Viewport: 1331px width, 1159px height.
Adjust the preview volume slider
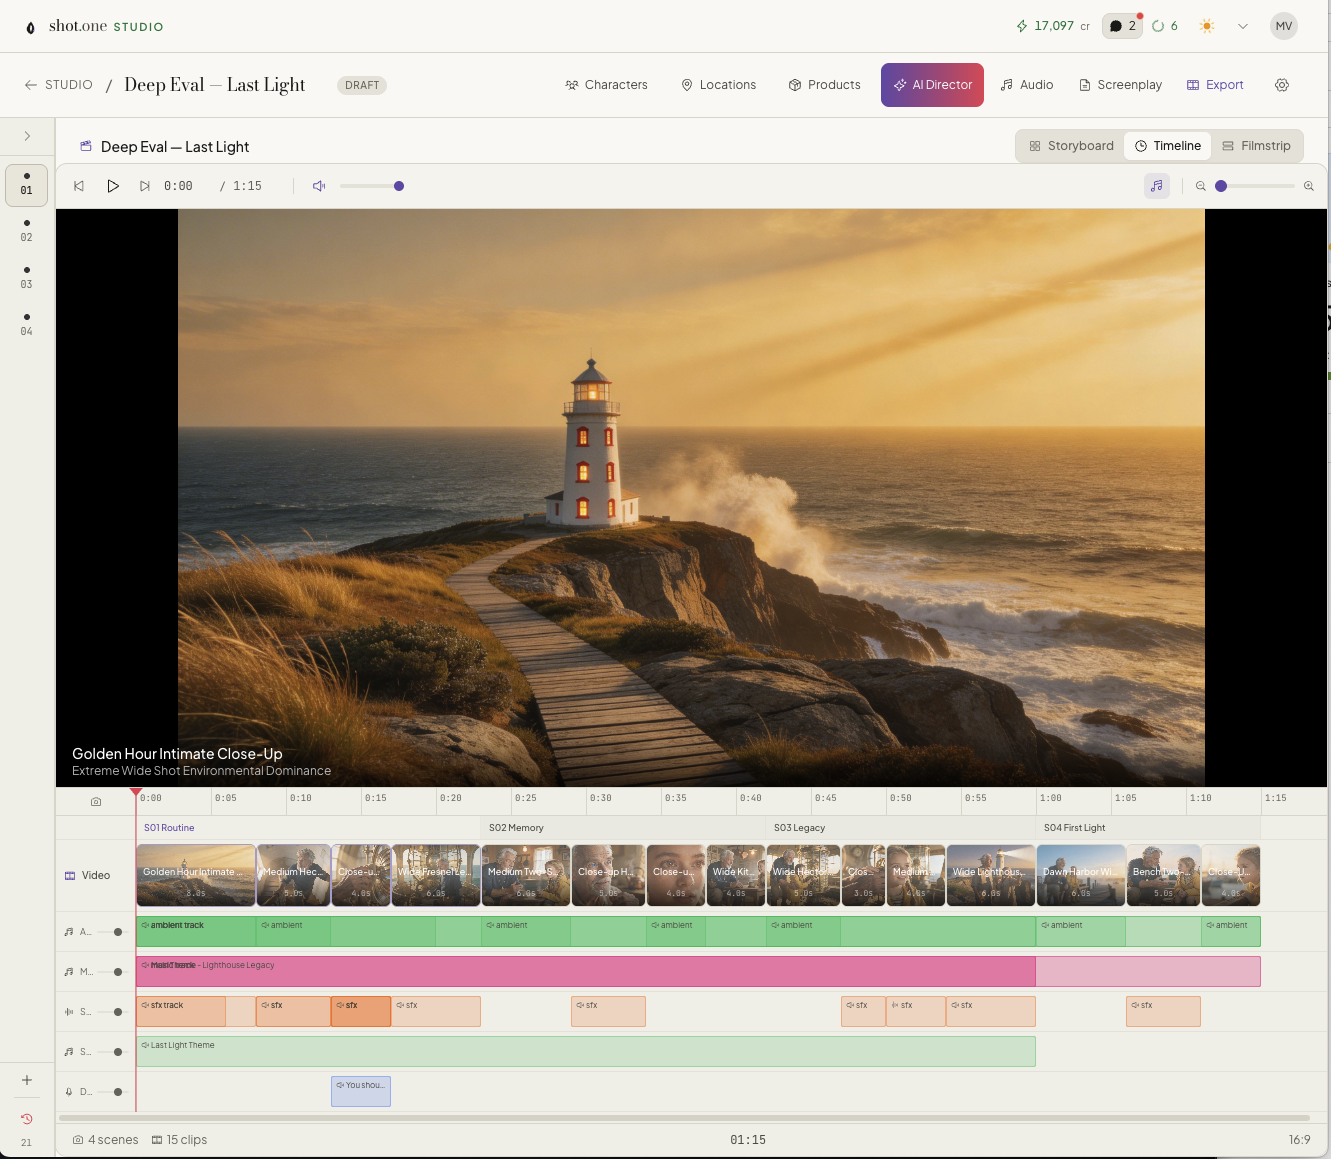370,186
